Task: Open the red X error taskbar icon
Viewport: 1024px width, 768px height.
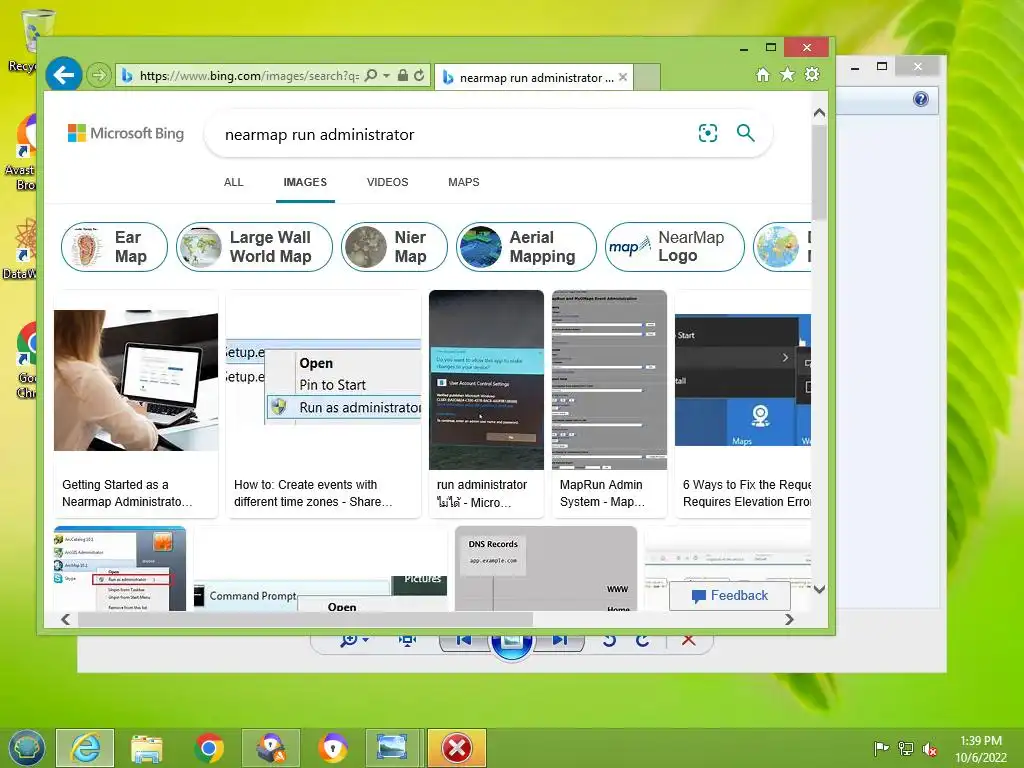Action: click(x=456, y=748)
